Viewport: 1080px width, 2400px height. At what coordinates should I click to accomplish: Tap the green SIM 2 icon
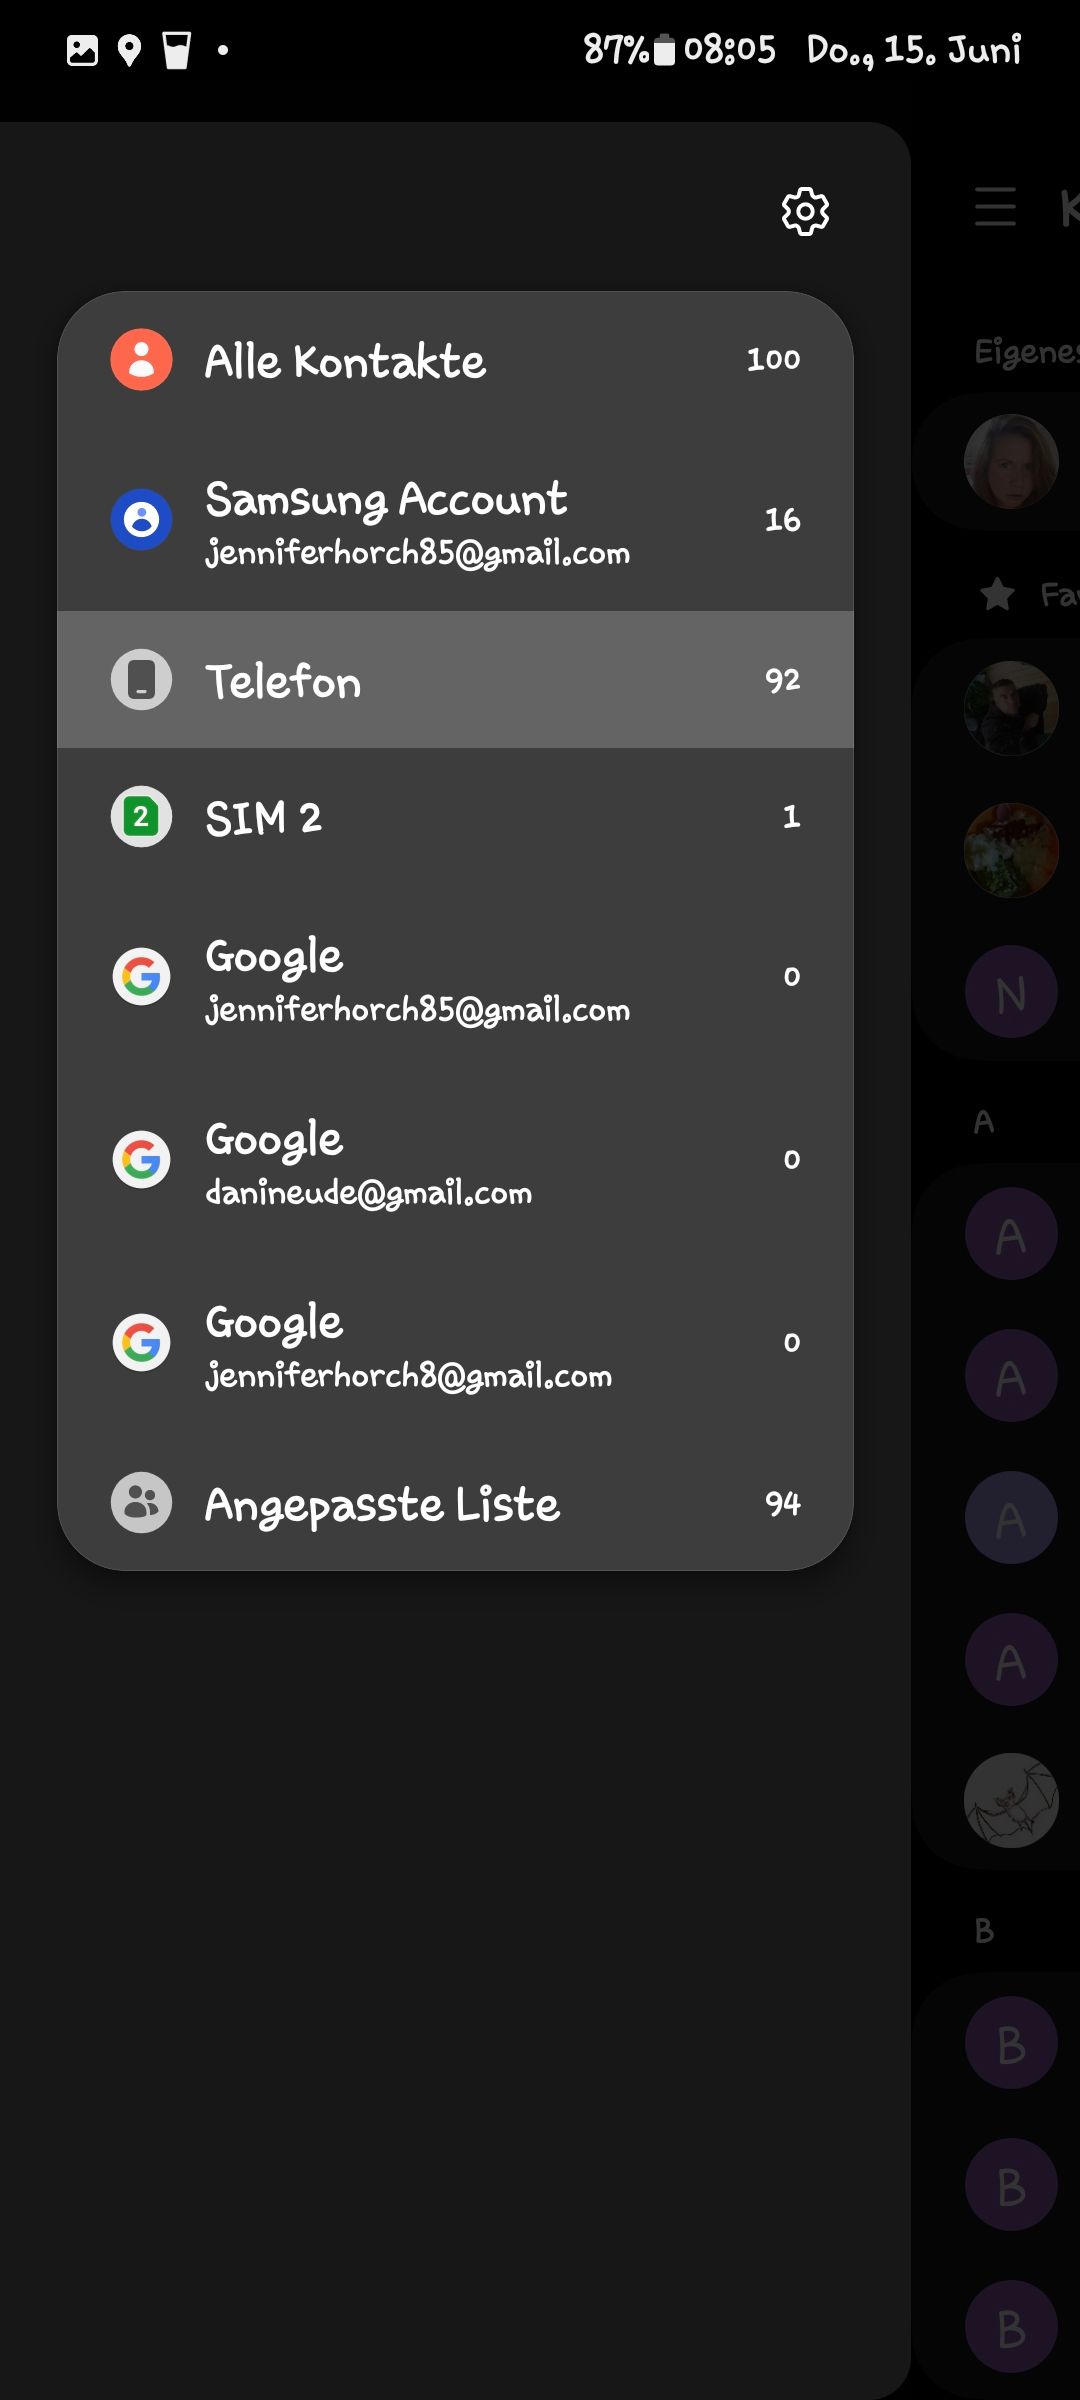tap(141, 817)
